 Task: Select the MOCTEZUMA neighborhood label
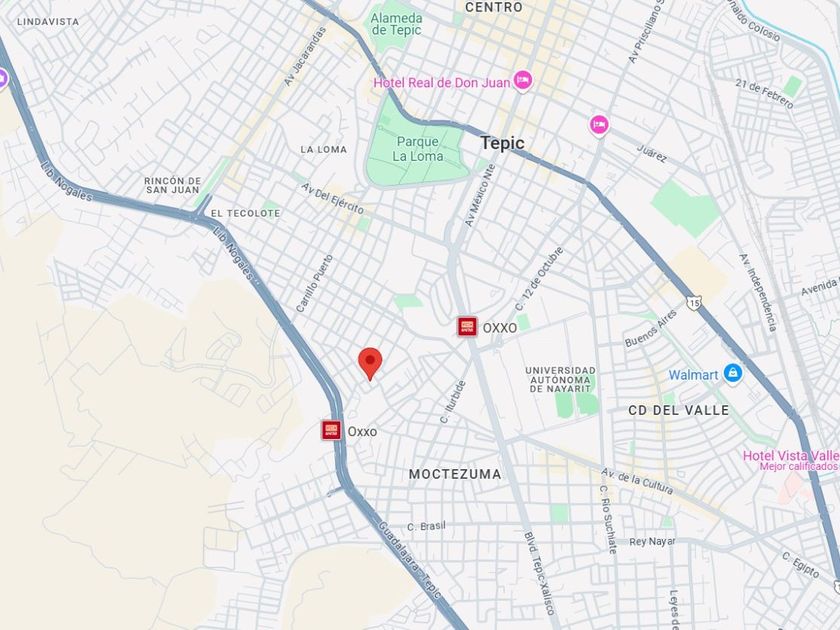tap(455, 474)
